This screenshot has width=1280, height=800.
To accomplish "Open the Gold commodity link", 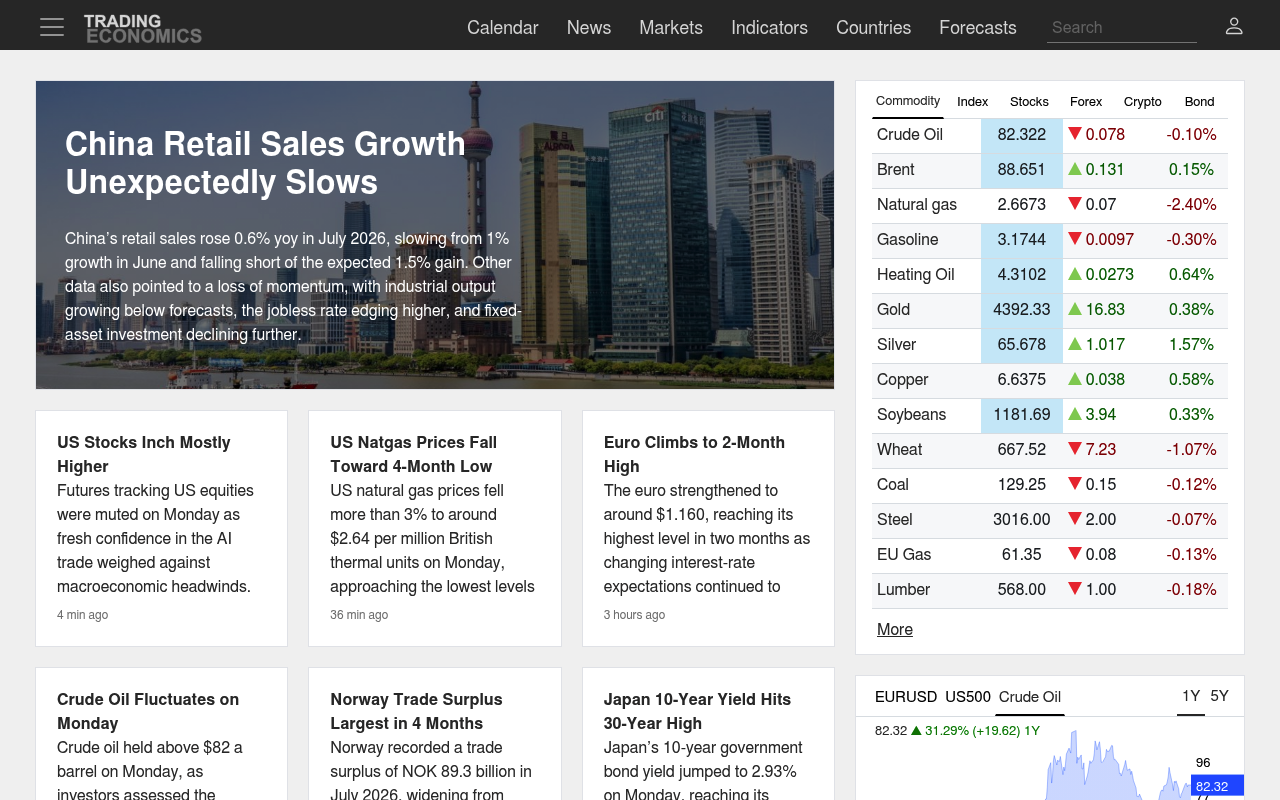I will pyautogui.click(x=893, y=310).
